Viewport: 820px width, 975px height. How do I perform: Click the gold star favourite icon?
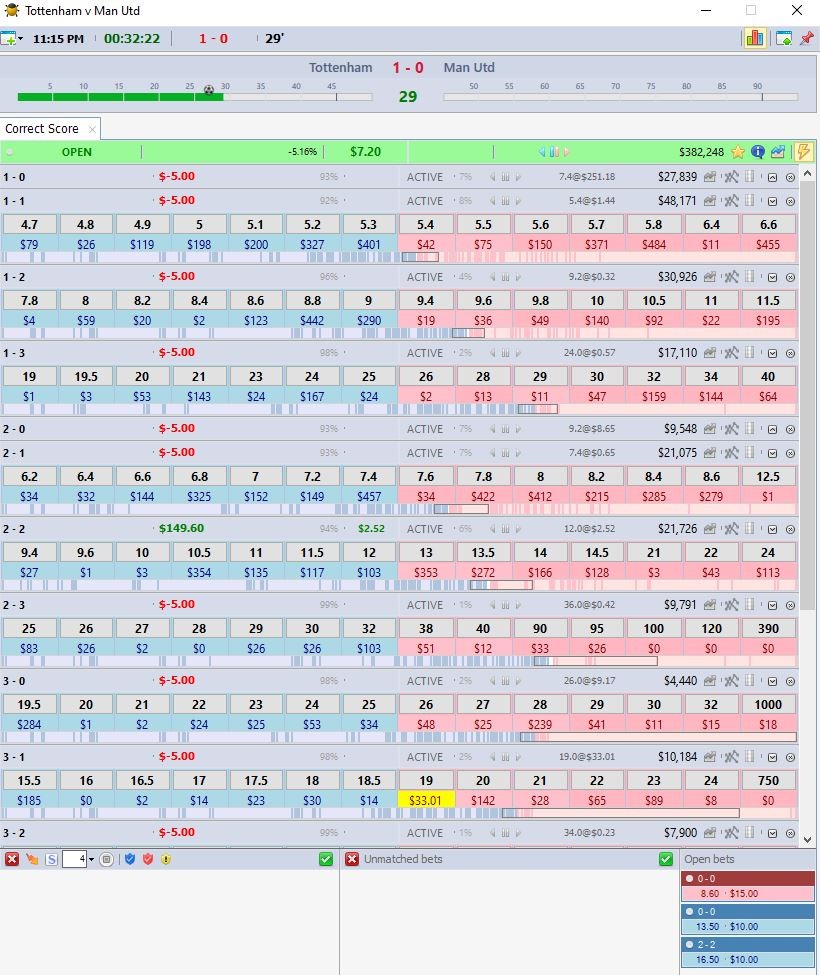pyautogui.click(x=738, y=152)
